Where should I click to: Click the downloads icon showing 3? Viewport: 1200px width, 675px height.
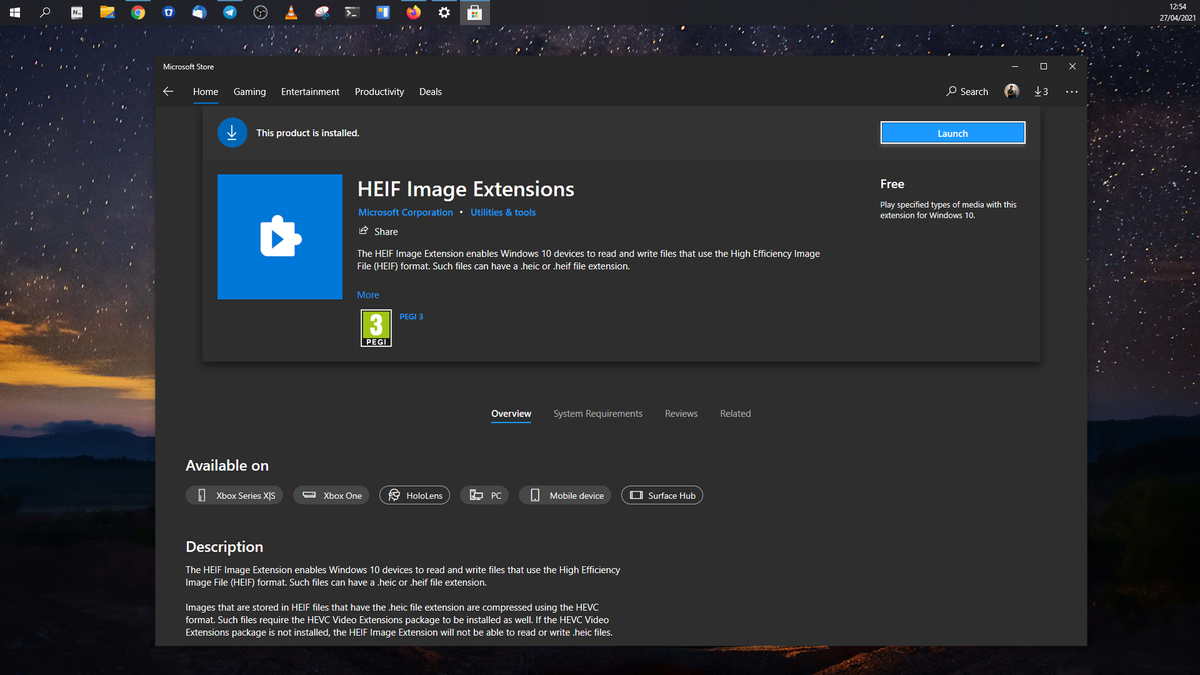click(1040, 91)
